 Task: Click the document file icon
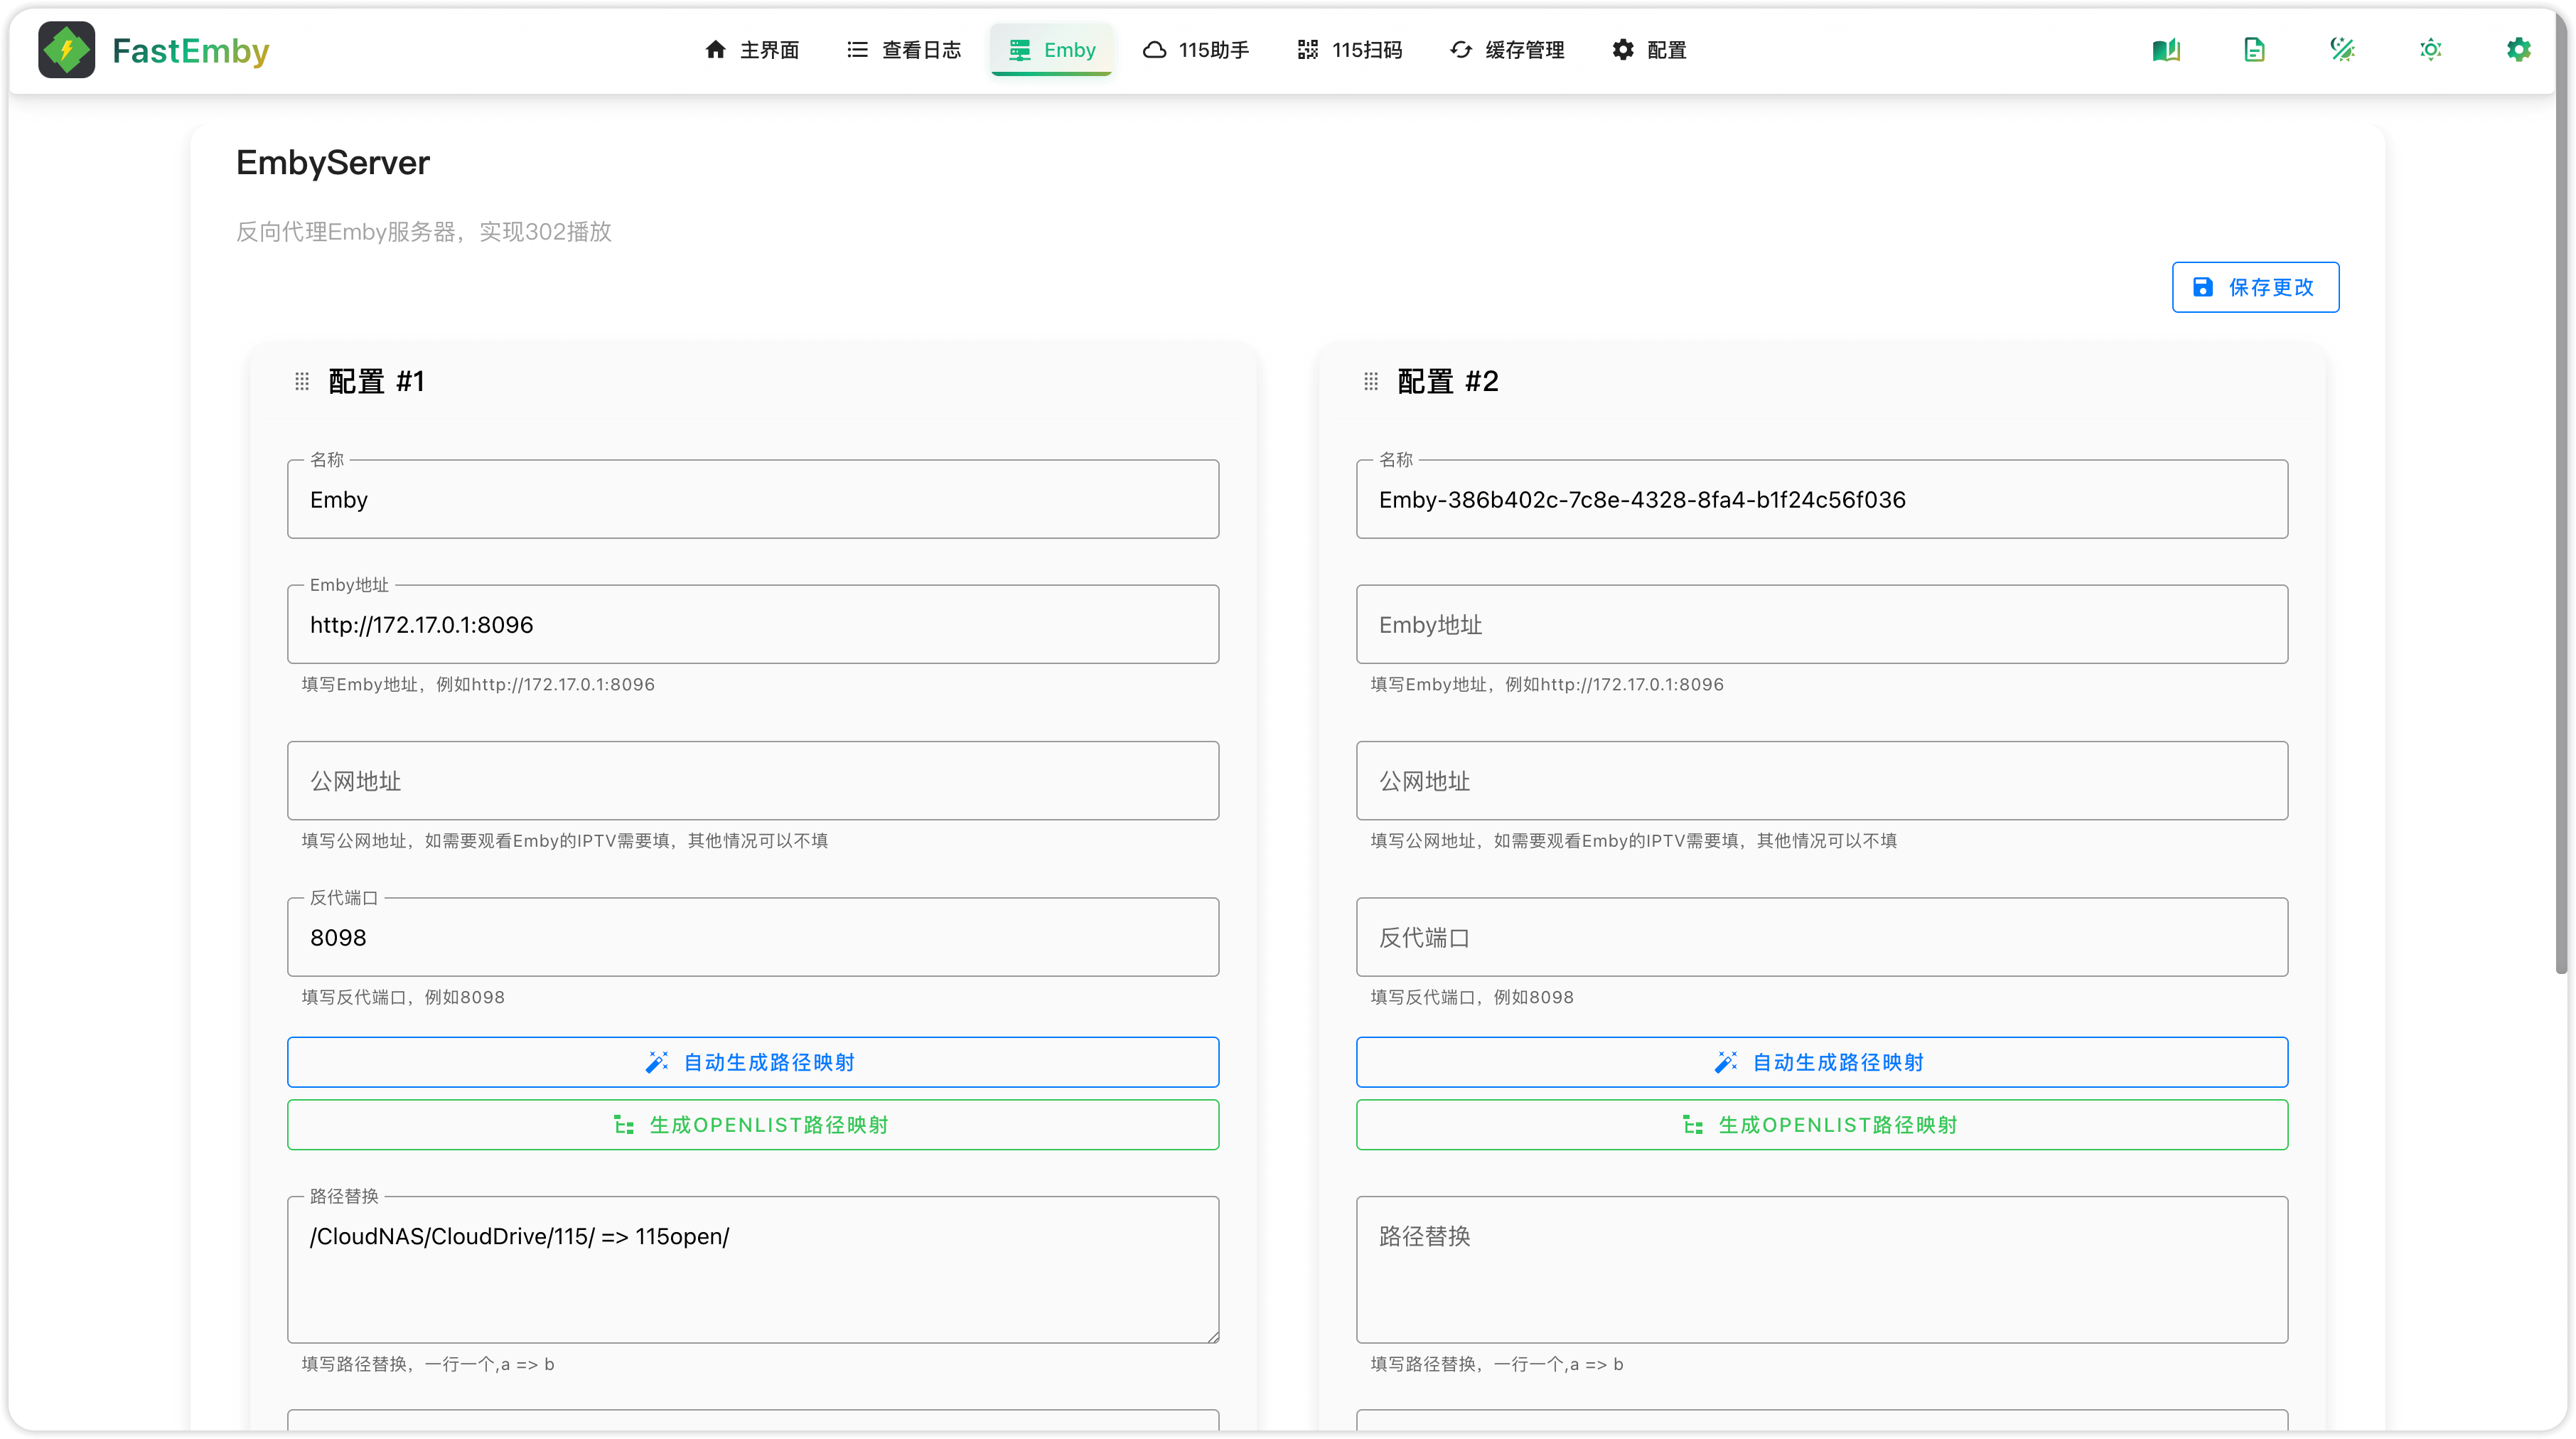click(x=2254, y=50)
